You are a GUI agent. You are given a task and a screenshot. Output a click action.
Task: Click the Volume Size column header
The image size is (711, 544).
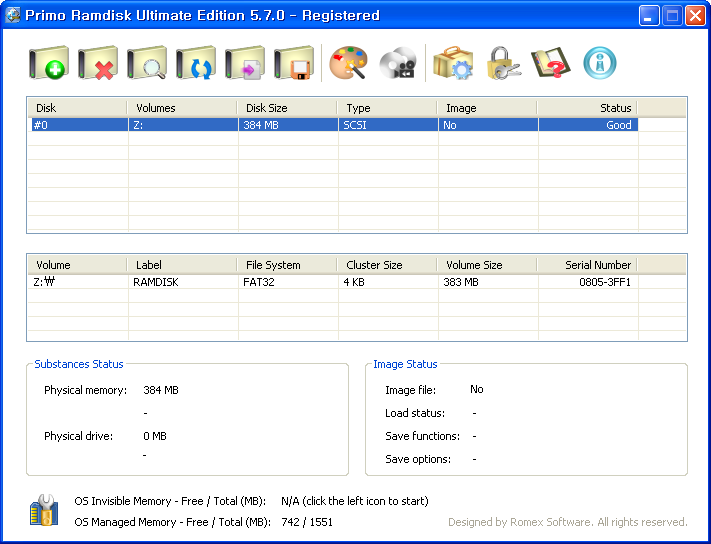(x=487, y=265)
